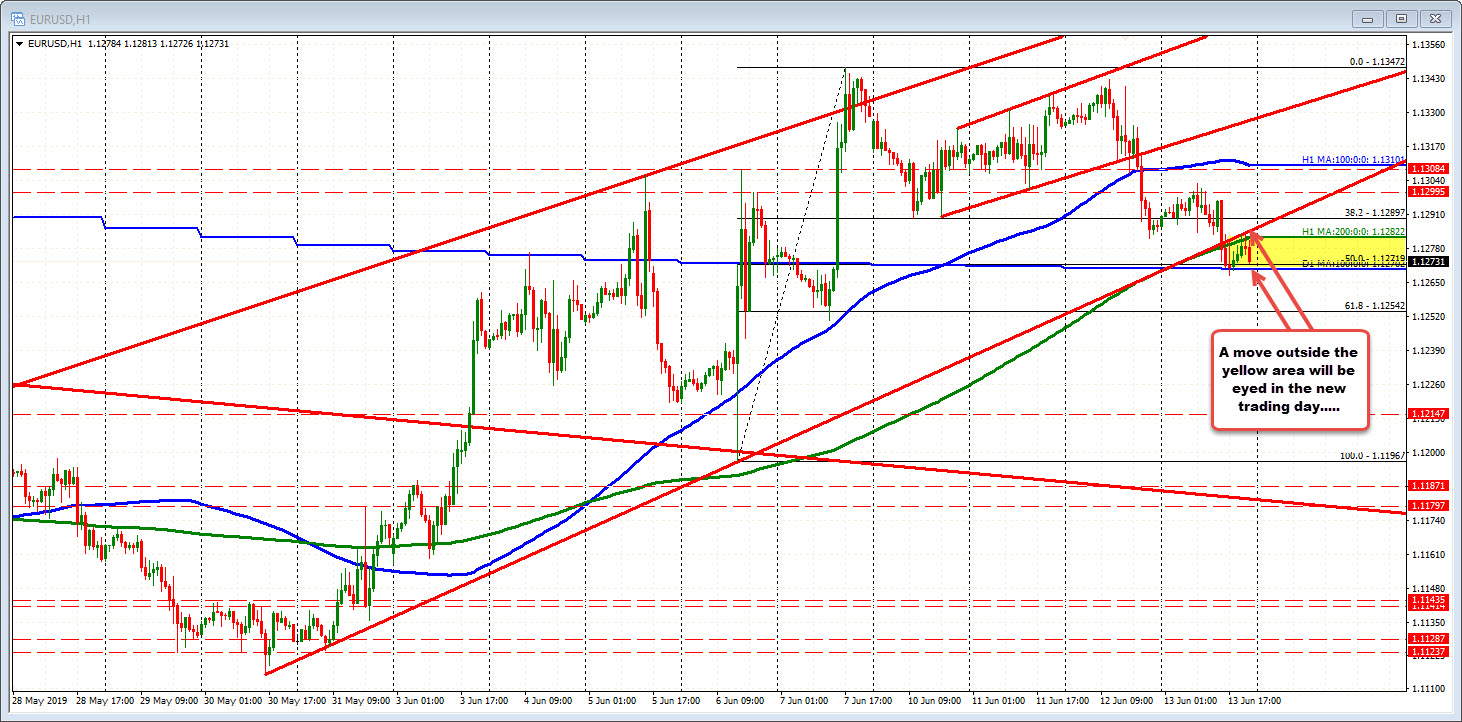This screenshot has height=722, width=1462.
Task: Click the Fibonacci 38.2 - 1.12897 label
Action: (1374, 213)
